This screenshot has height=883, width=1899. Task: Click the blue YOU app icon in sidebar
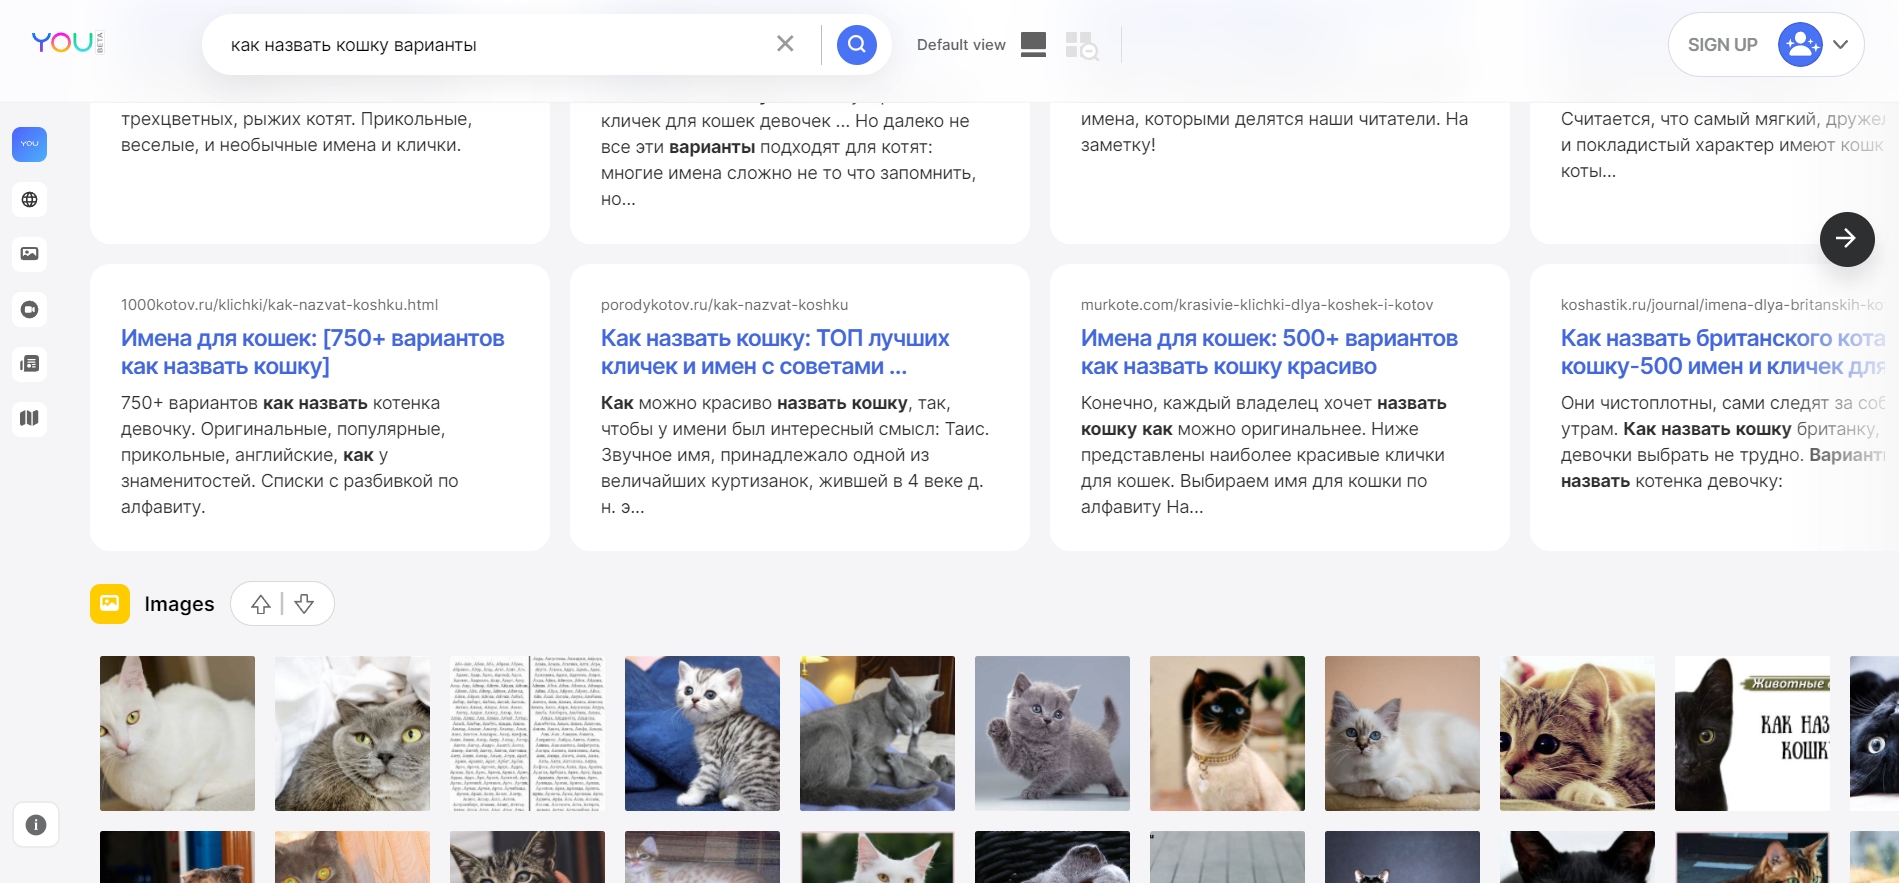tap(30, 144)
